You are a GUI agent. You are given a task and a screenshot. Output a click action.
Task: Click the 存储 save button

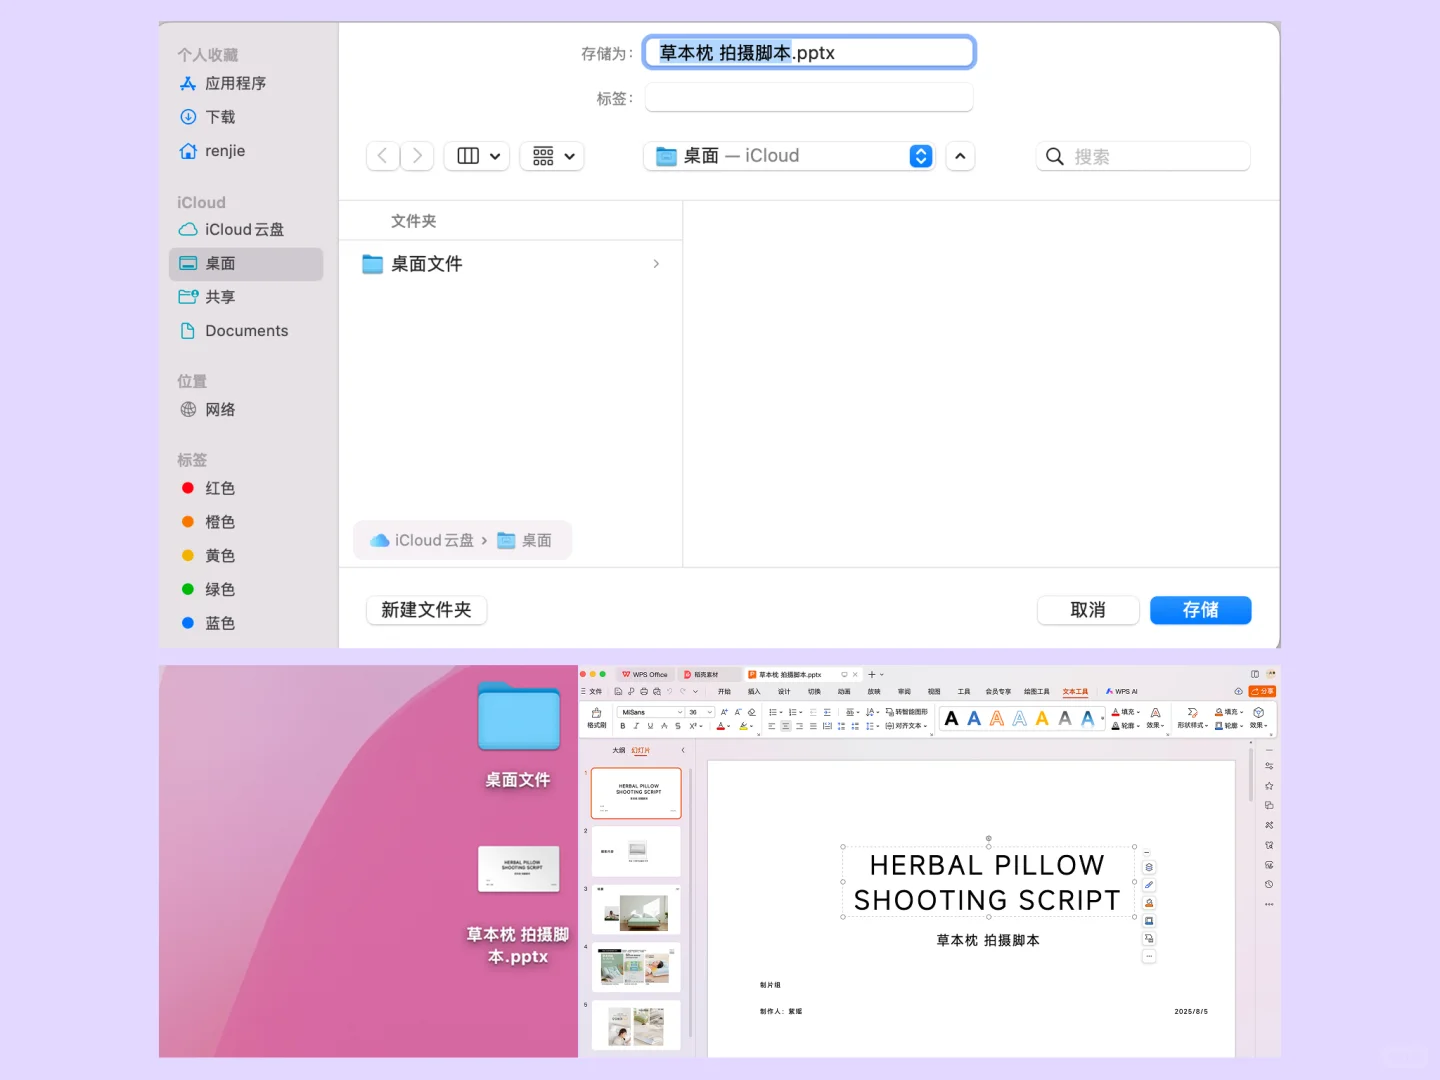1200,610
